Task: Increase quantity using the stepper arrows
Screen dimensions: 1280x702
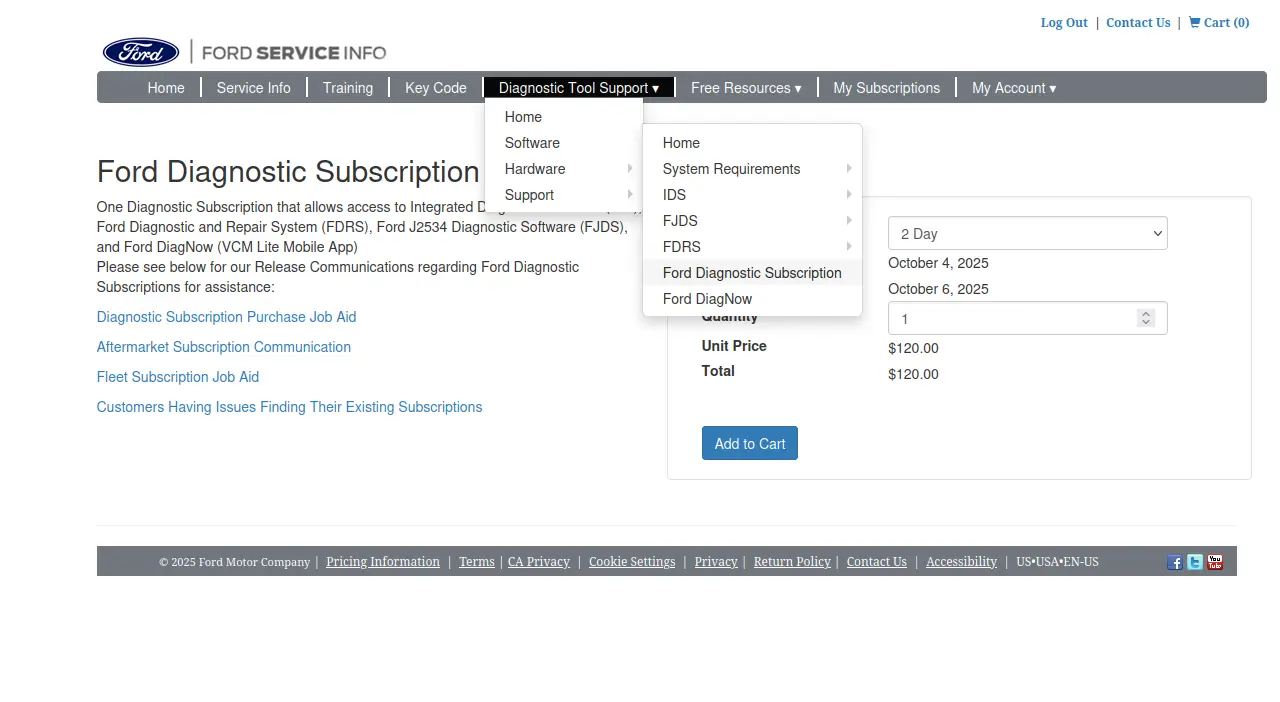Action: pyautogui.click(x=1146, y=314)
